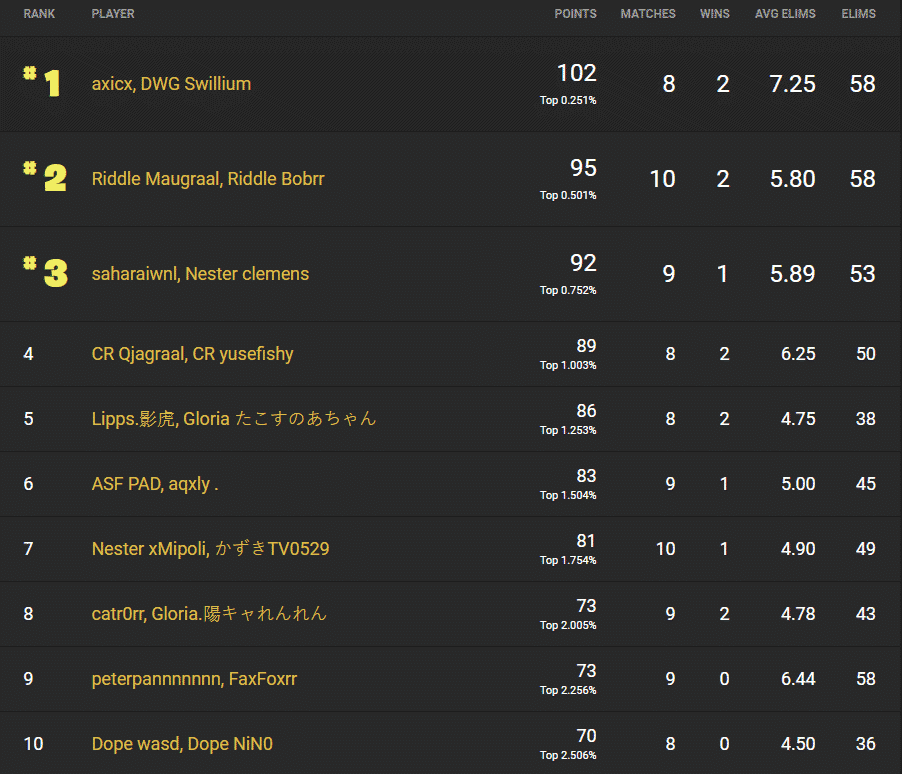902x774 pixels.
Task: Open axicx, DWG Swillium profile
Action: click(171, 84)
